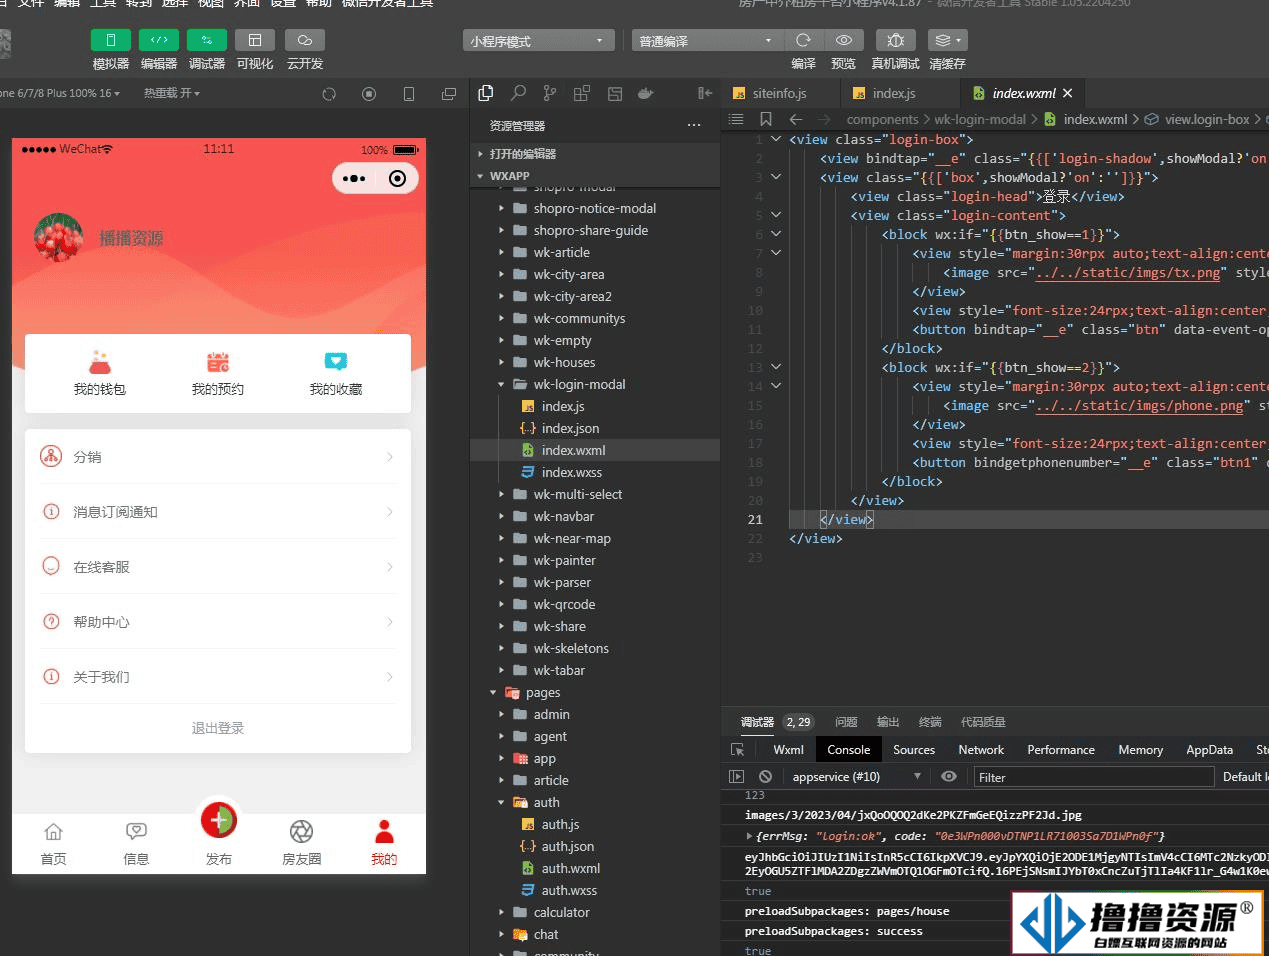
Task: Click the simulator stop record icon
Action: 369,94
